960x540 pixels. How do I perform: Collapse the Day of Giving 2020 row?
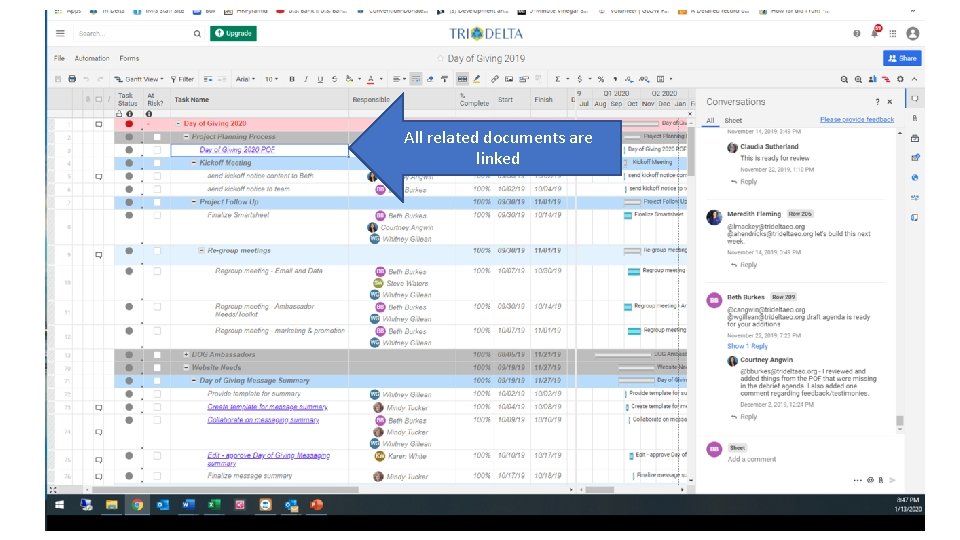pos(178,124)
